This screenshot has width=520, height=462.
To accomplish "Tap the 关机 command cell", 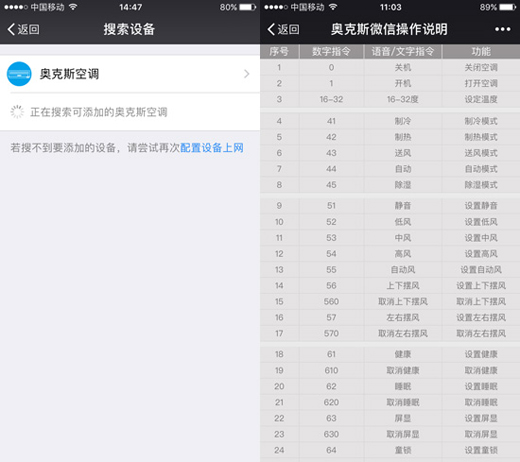I will [x=403, y=68].
